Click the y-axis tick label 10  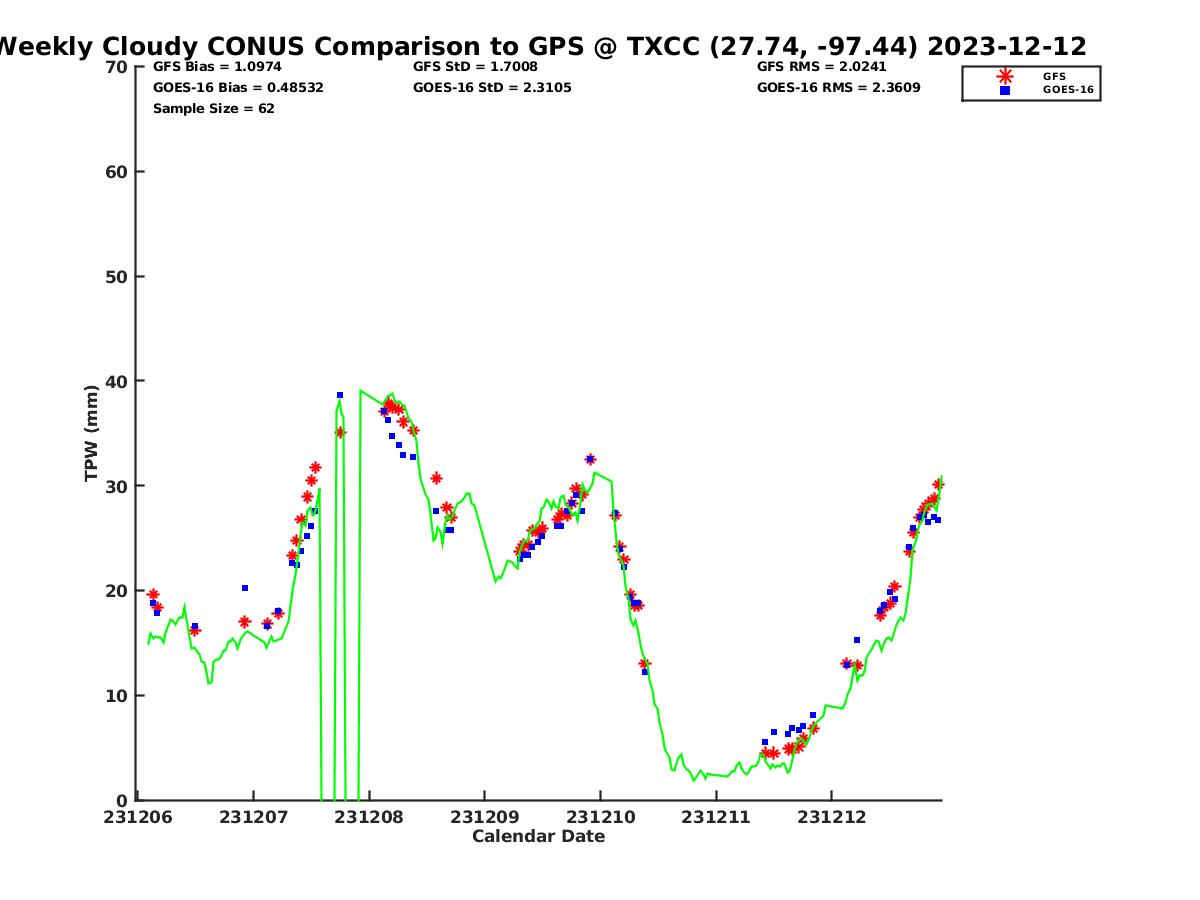pos(117,696)
